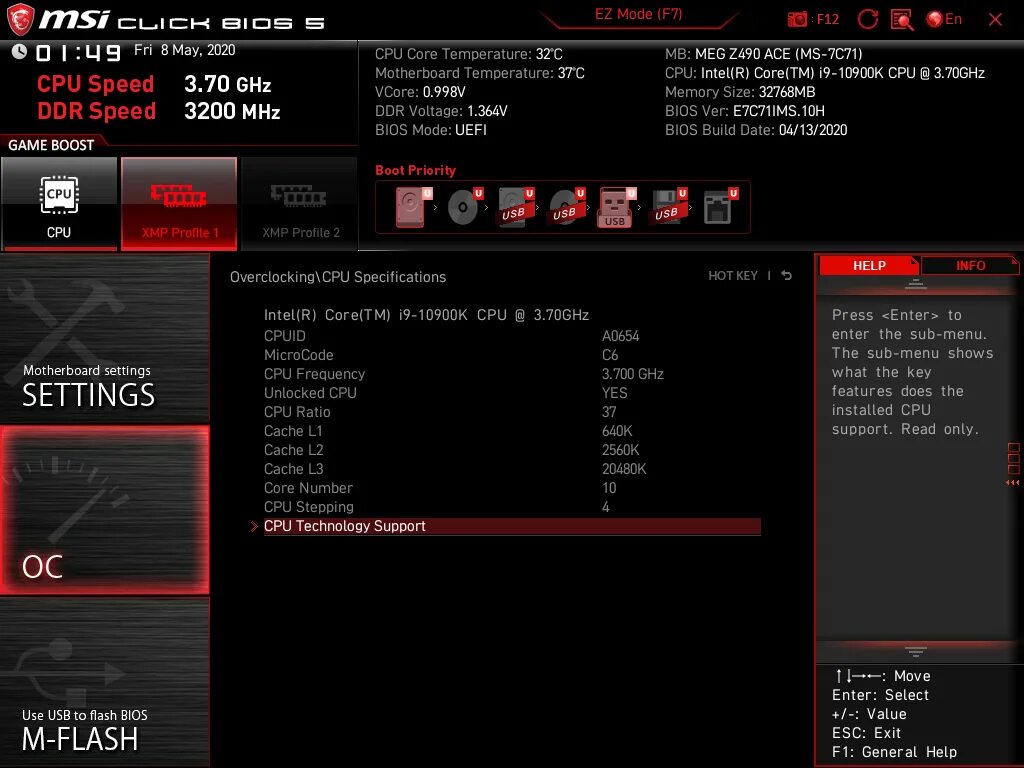Screen dimensions: 1024x768
Task: Select the Core Number row
Action: (512, 488)
